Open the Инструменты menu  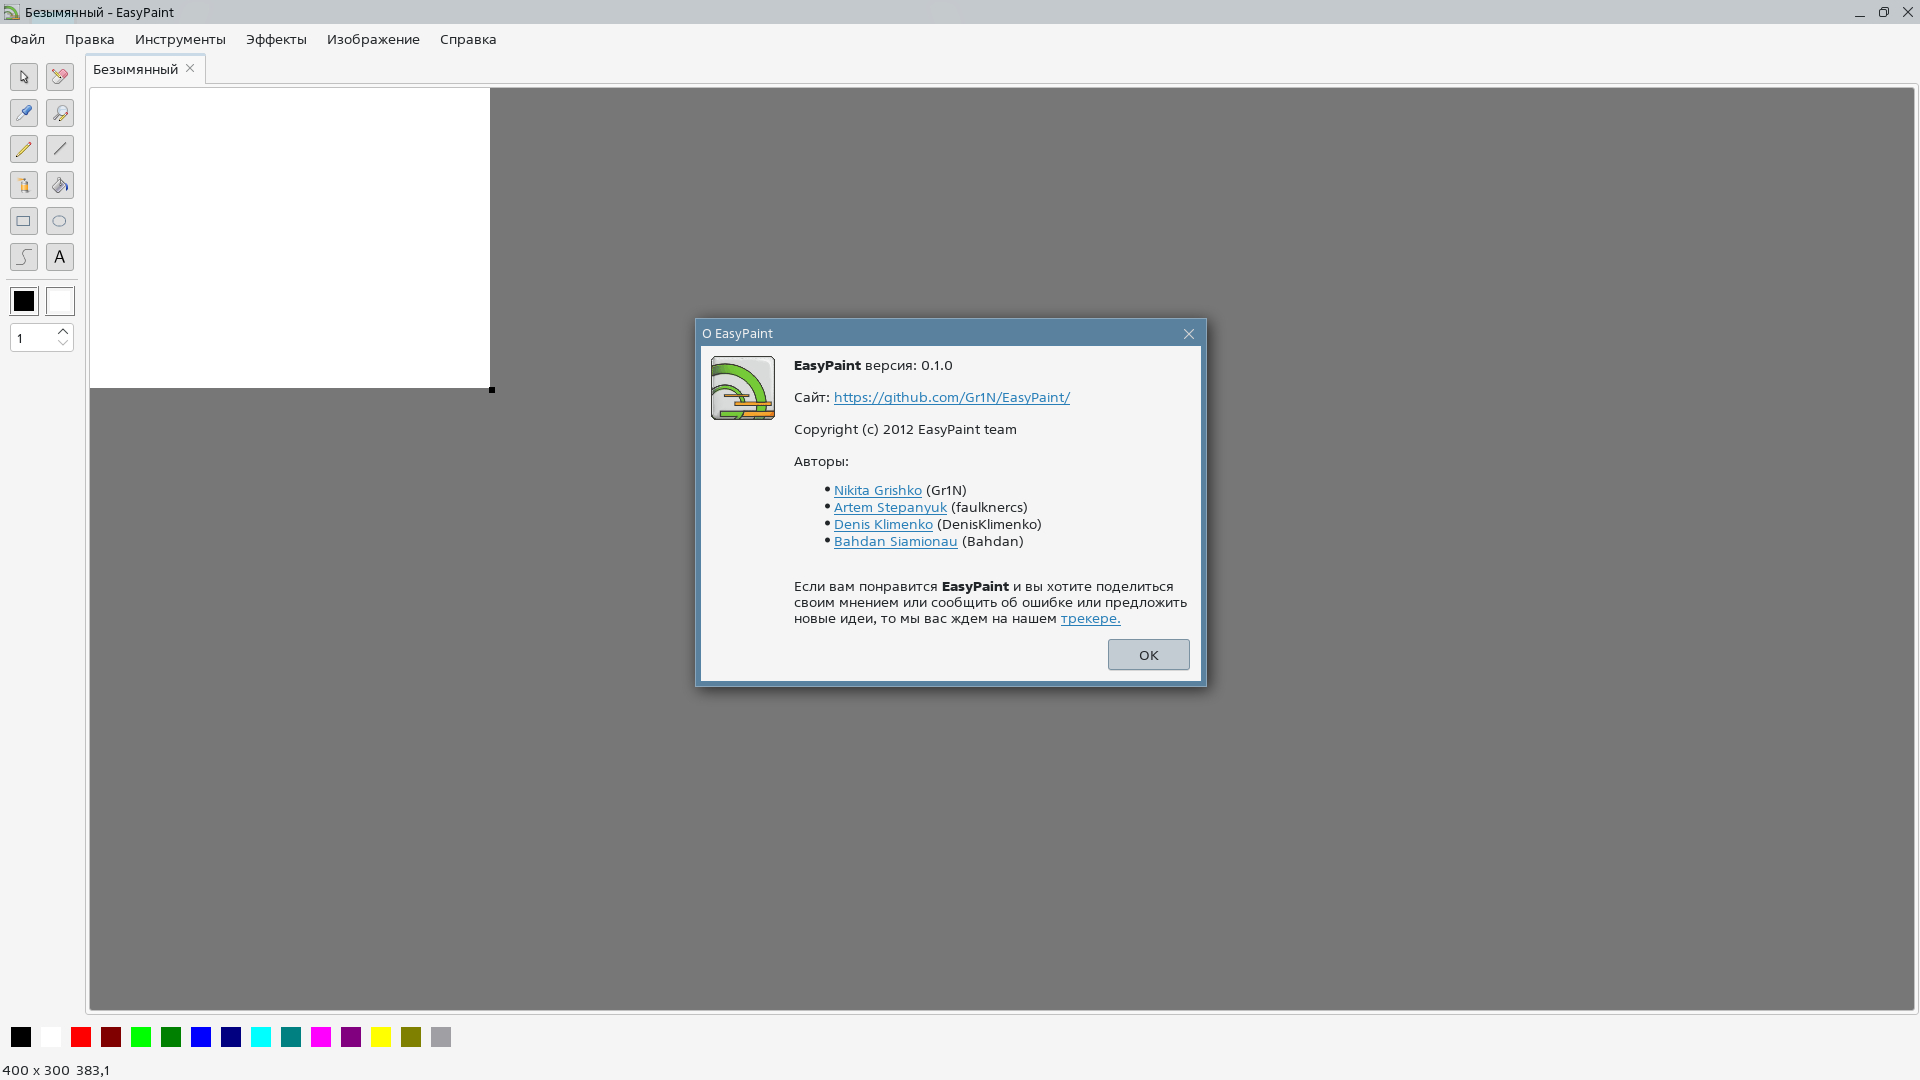(180, 39)
